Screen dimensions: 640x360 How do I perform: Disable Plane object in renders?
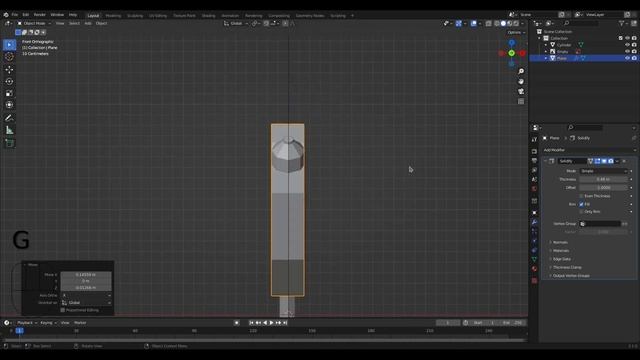634,58
